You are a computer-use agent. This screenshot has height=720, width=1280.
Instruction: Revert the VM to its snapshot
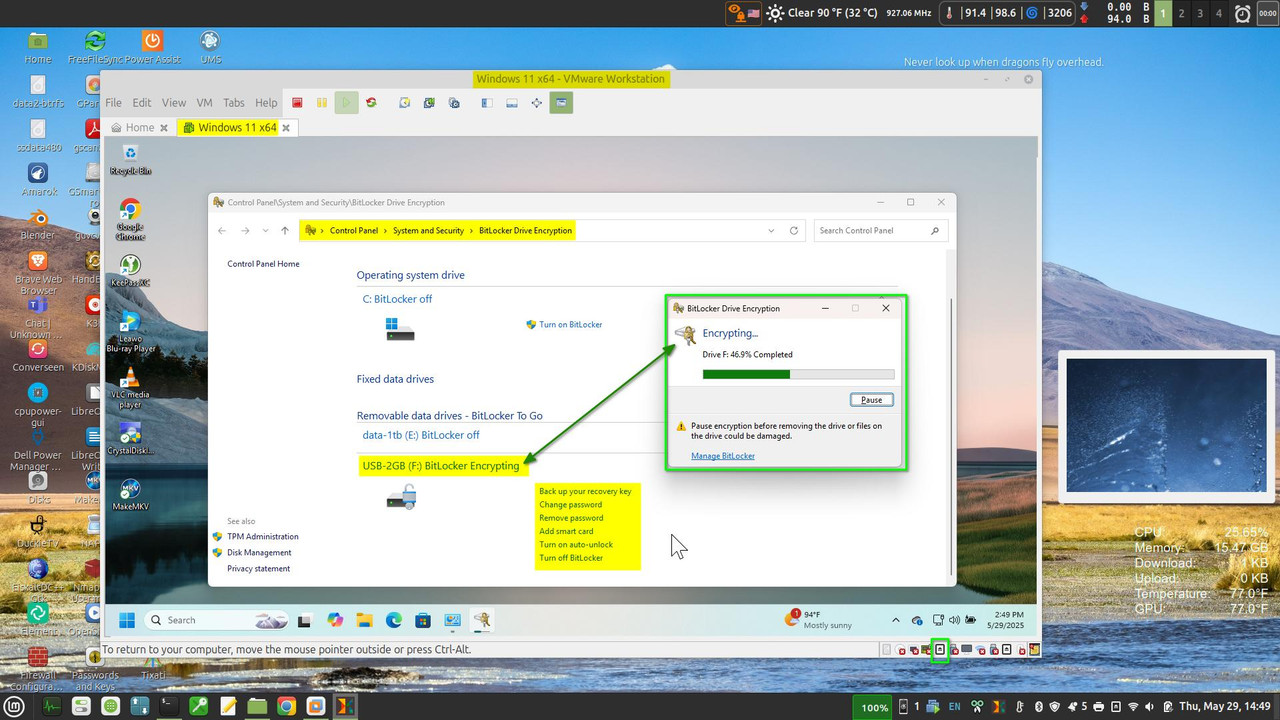click(428, 102)
